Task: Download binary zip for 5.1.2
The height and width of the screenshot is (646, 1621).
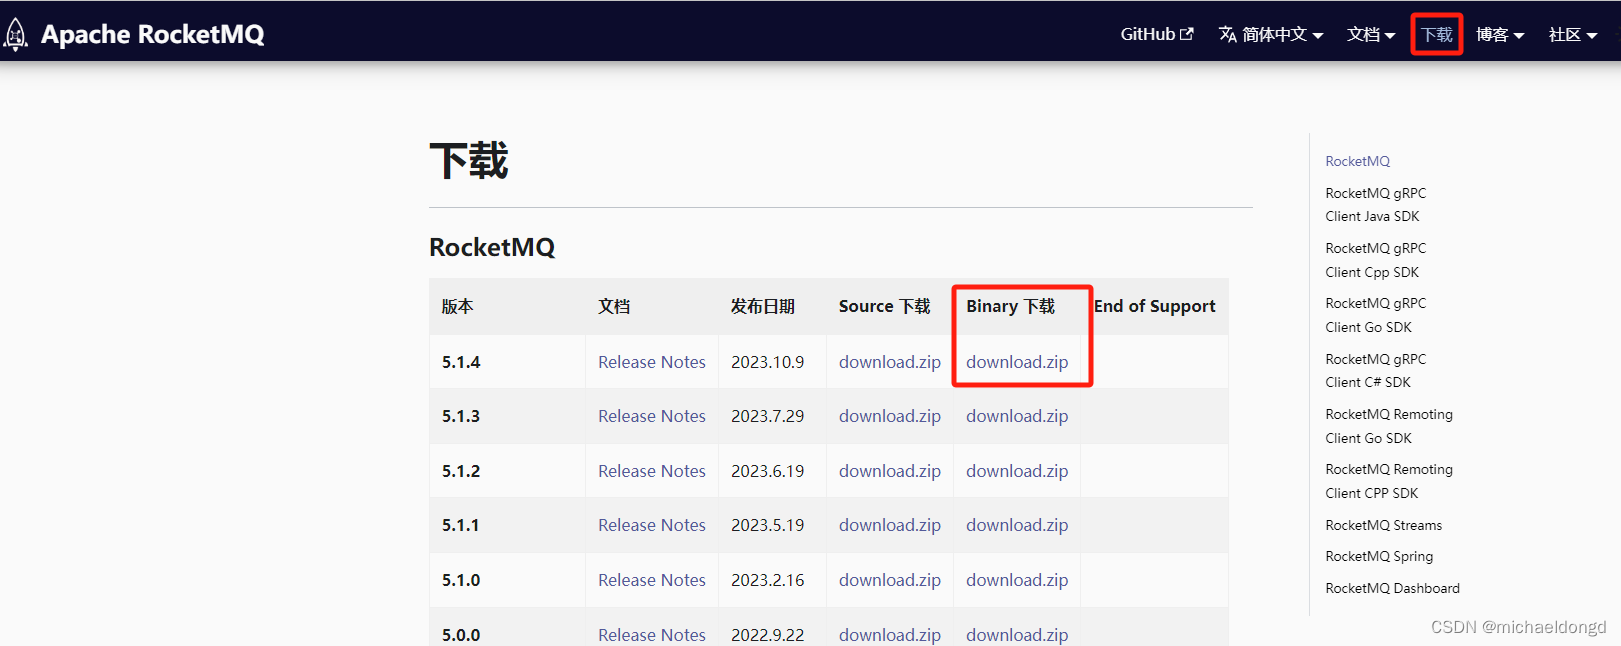Action: [x=1017, y=471]
